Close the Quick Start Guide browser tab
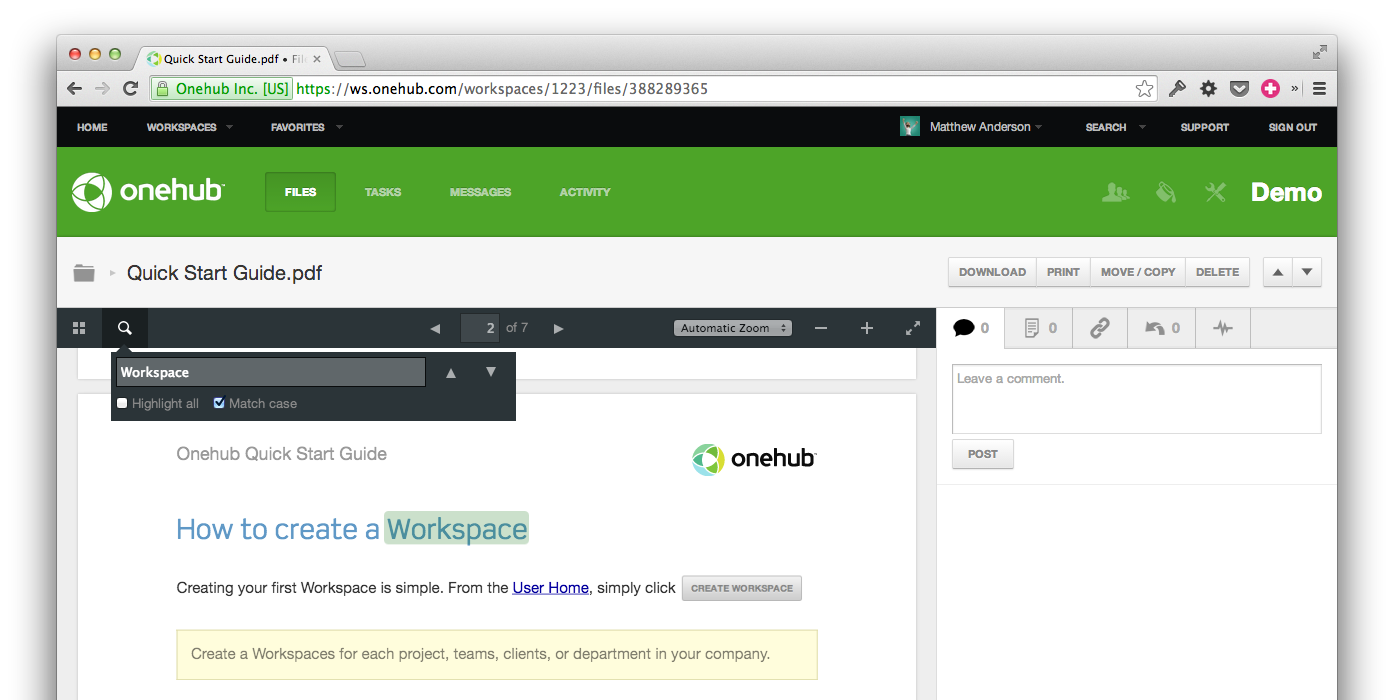This screenshot has width=1394, height=700. click(x=317, y=59)
